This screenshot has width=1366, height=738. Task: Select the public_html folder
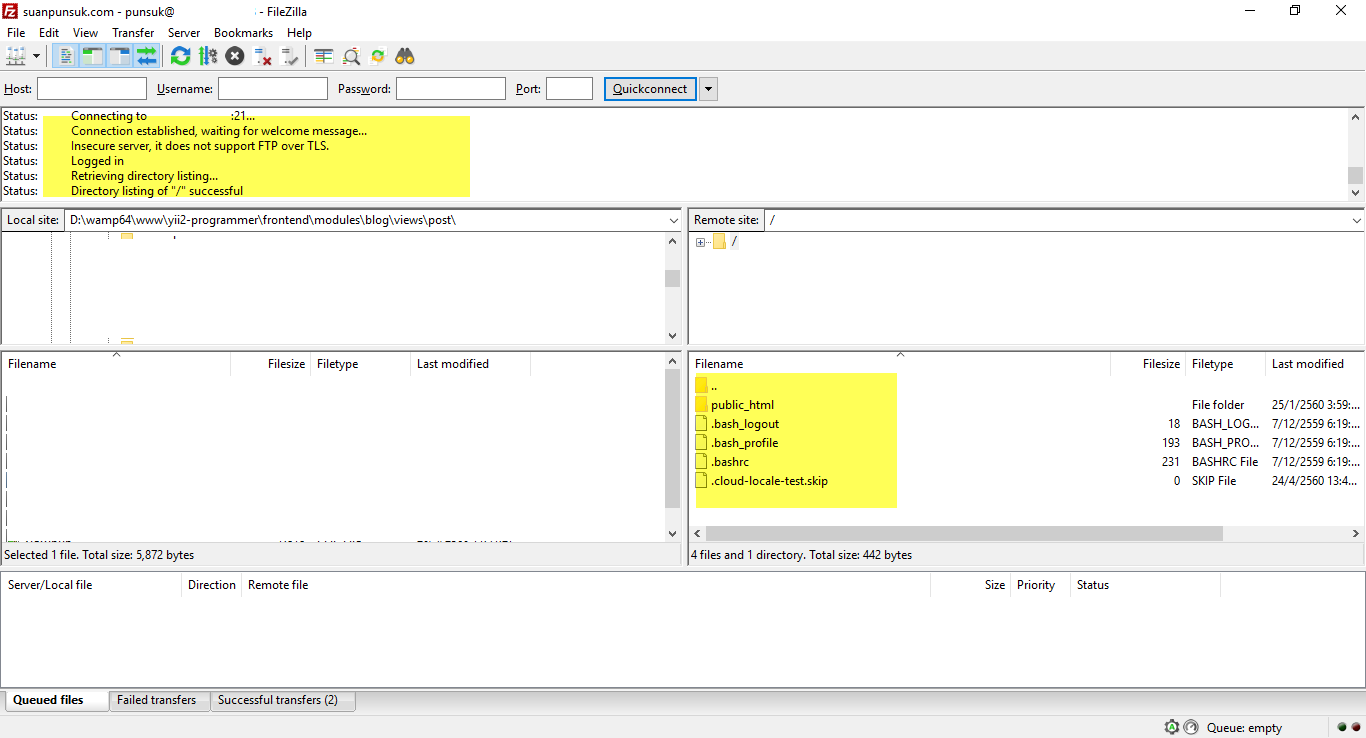pos(742,405)
